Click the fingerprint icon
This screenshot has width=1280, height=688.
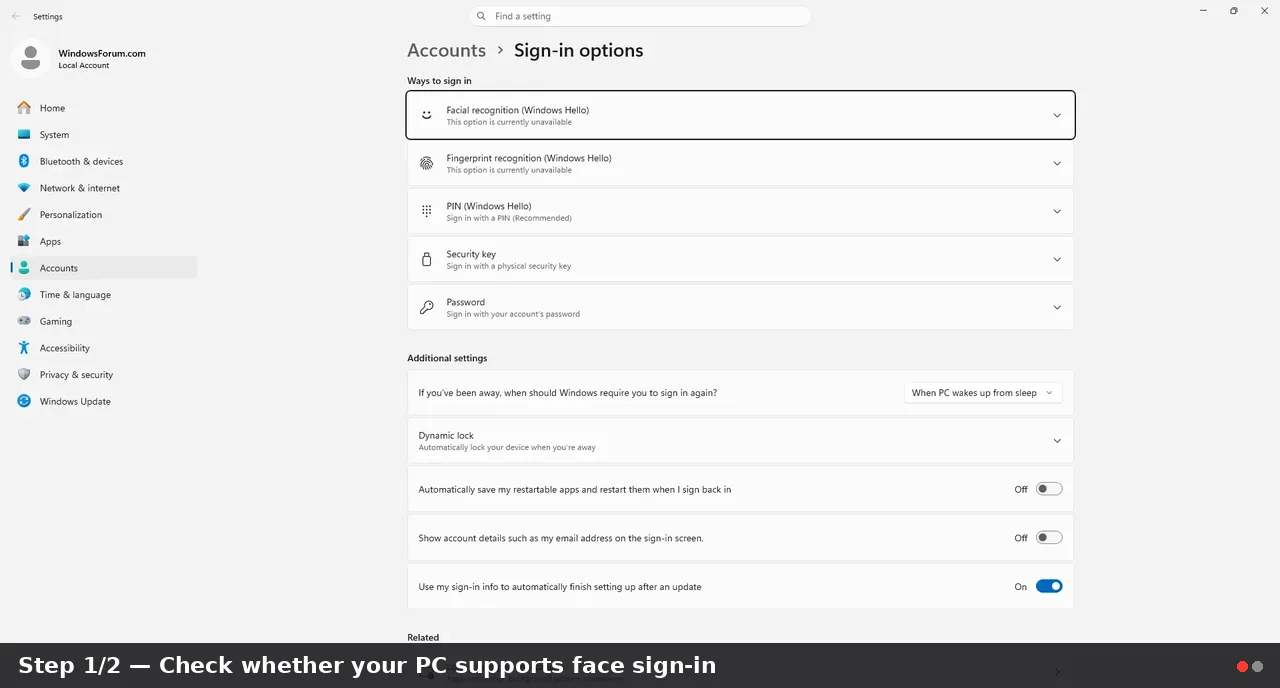coord(427,163)
